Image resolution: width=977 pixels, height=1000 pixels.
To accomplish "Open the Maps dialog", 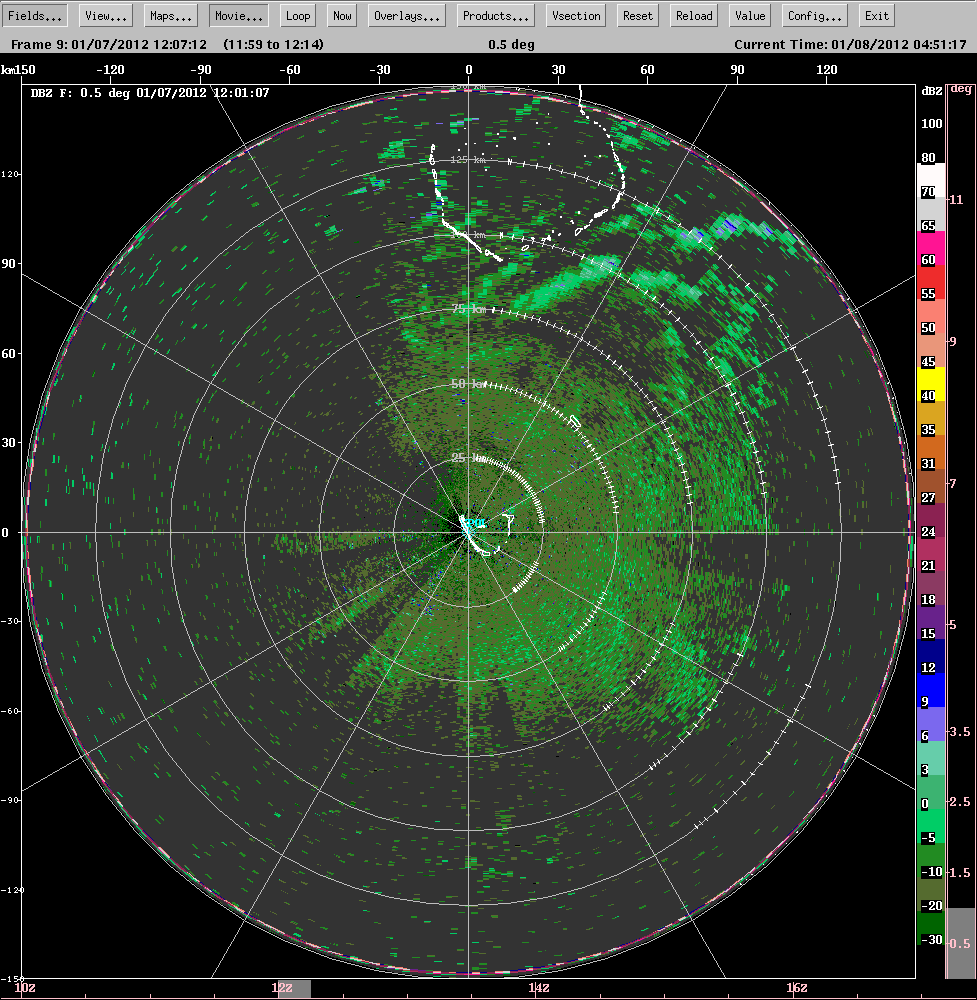I will point(169,15).
